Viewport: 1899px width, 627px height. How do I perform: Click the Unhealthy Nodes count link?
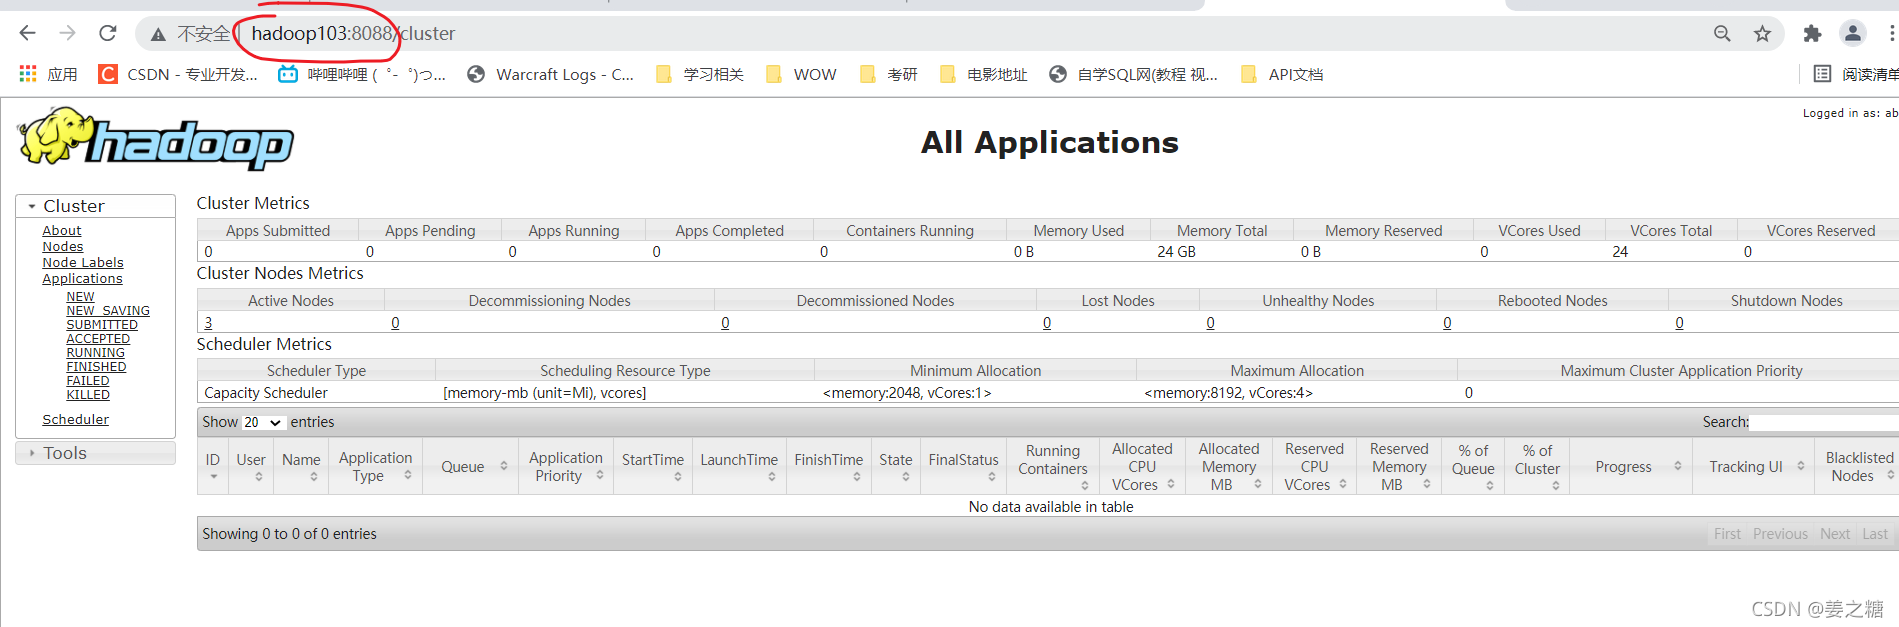click(1210, 323)
